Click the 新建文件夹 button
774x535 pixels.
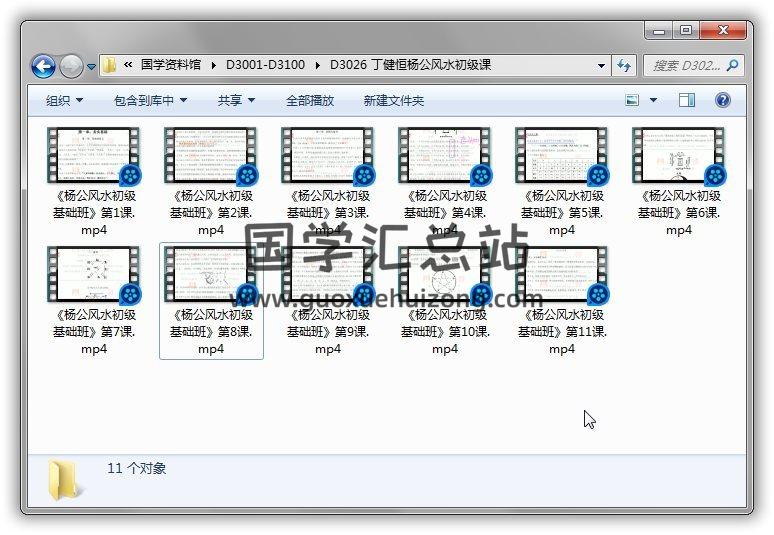[x=394, y=101]
